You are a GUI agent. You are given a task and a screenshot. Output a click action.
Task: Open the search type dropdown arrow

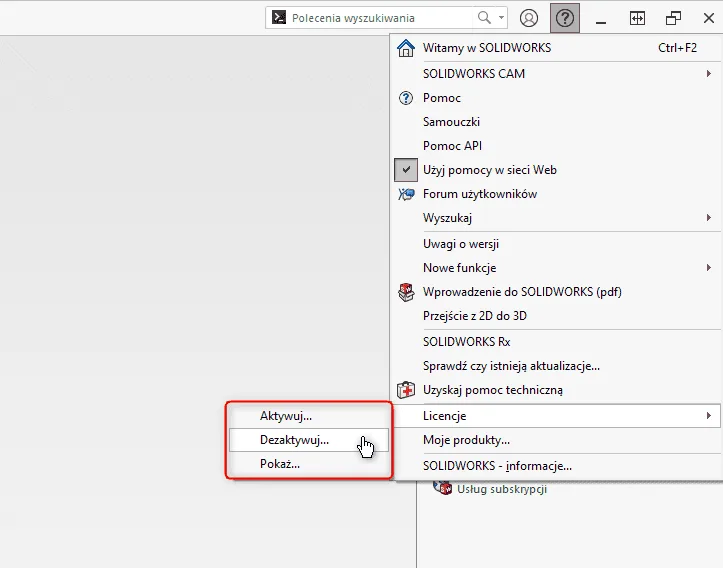[501, 18]
